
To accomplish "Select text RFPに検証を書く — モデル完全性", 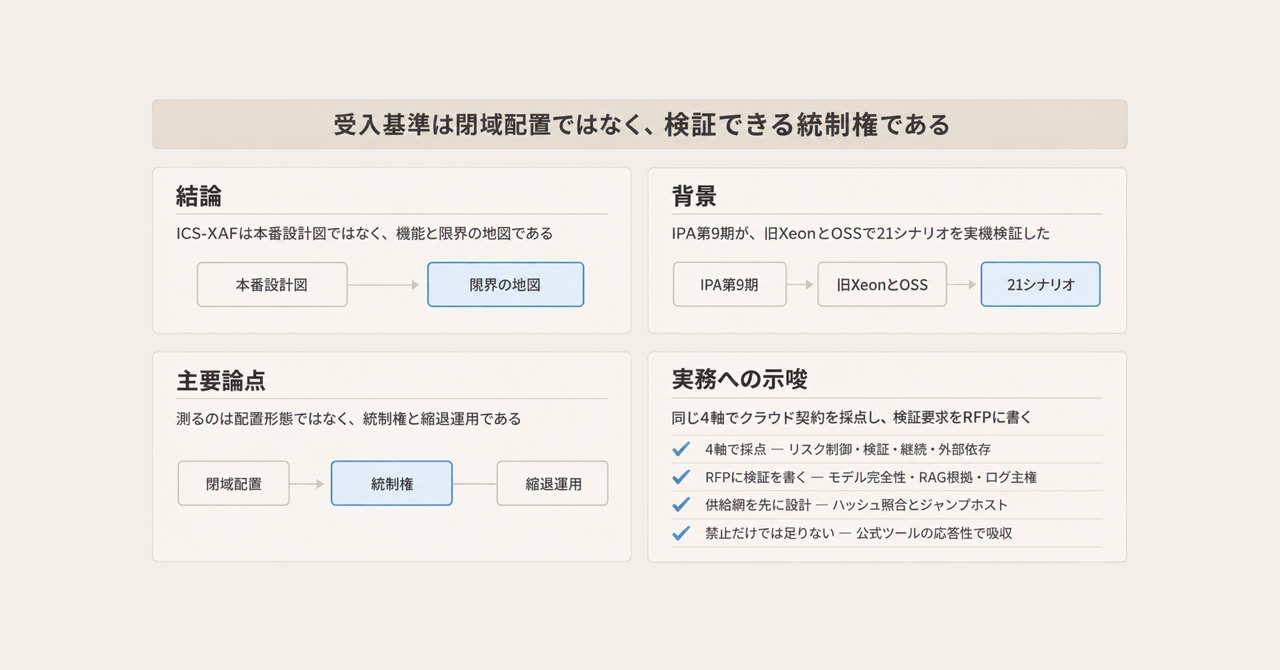I will pos(870,477).
